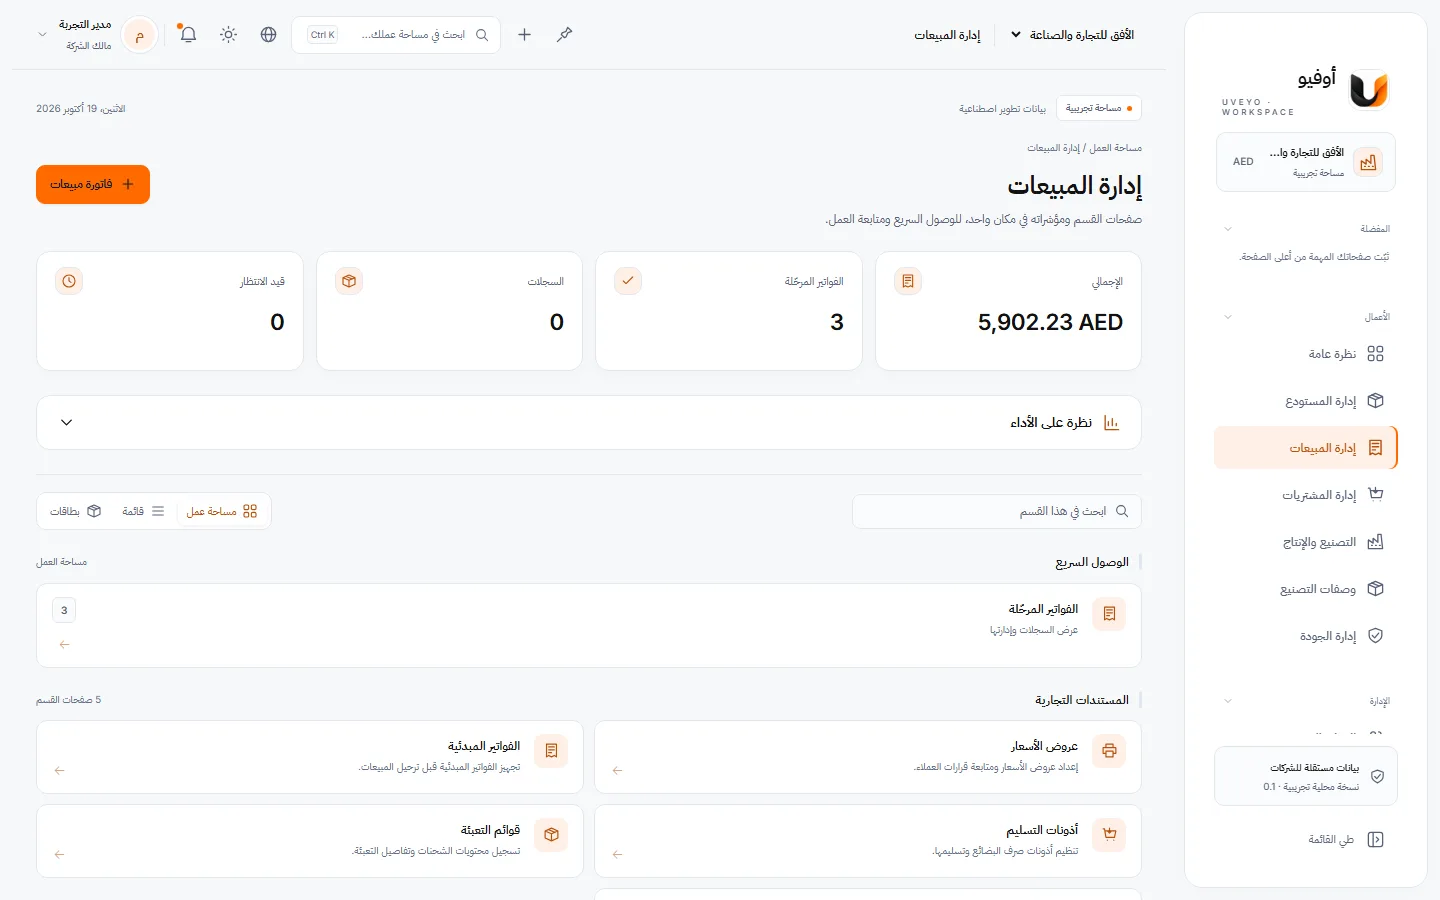
Task: Click the الإجمالي card document icon
Action: [908, 281]
